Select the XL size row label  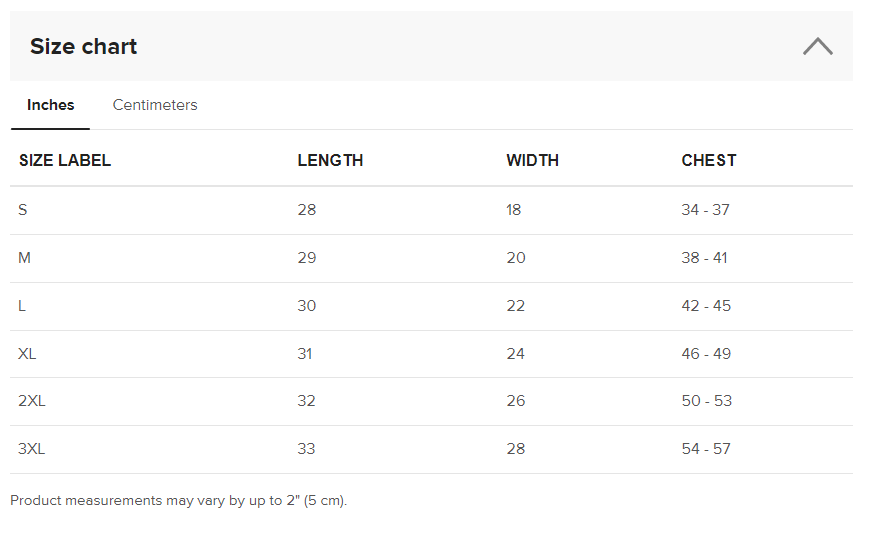(28, 354)
